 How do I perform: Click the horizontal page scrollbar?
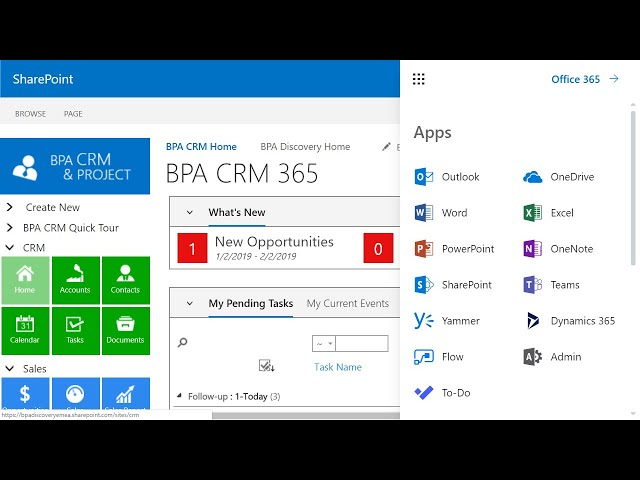pyautogui.click(x=306, y=416)
